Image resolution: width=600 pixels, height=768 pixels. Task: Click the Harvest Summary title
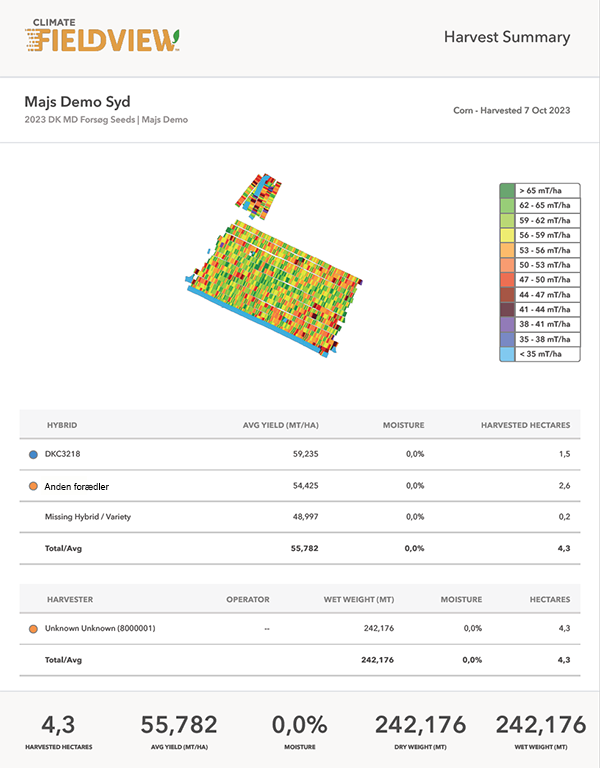(x=507, y=37)
